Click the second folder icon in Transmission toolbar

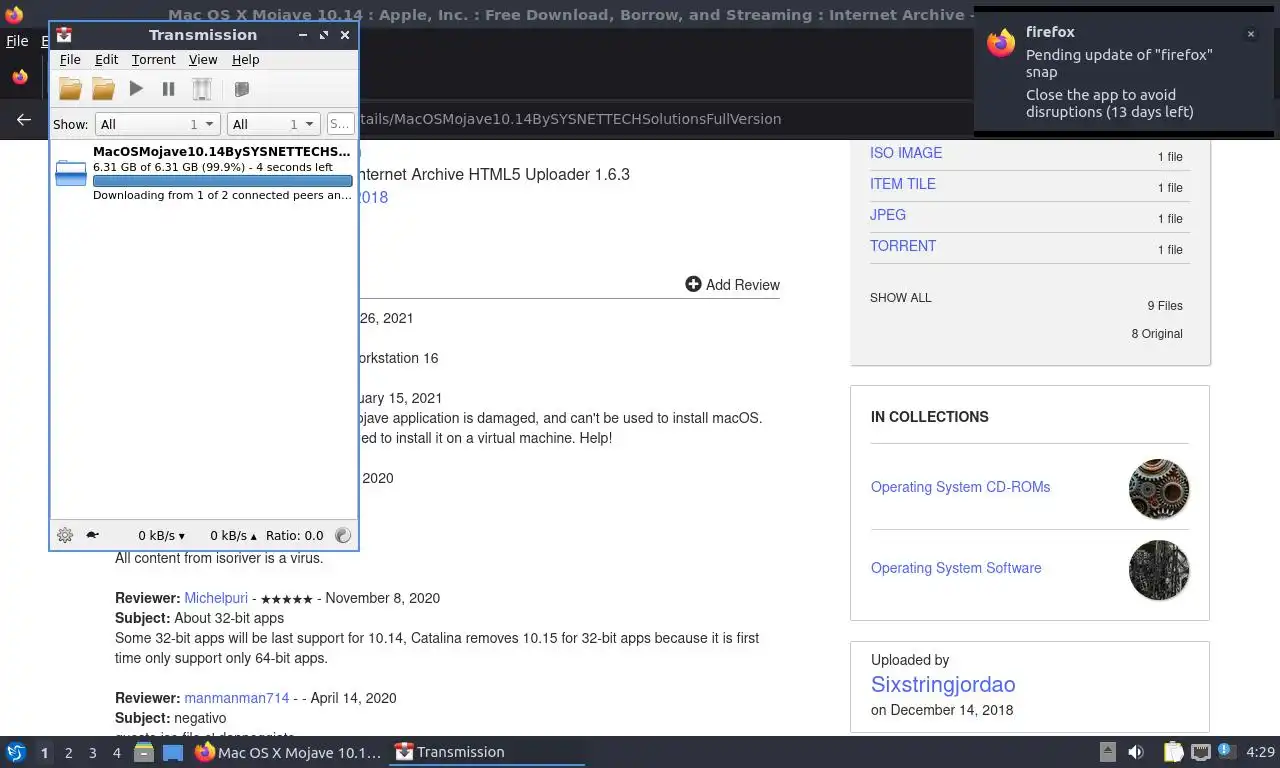pyautogui.click(x=103, y=89)
